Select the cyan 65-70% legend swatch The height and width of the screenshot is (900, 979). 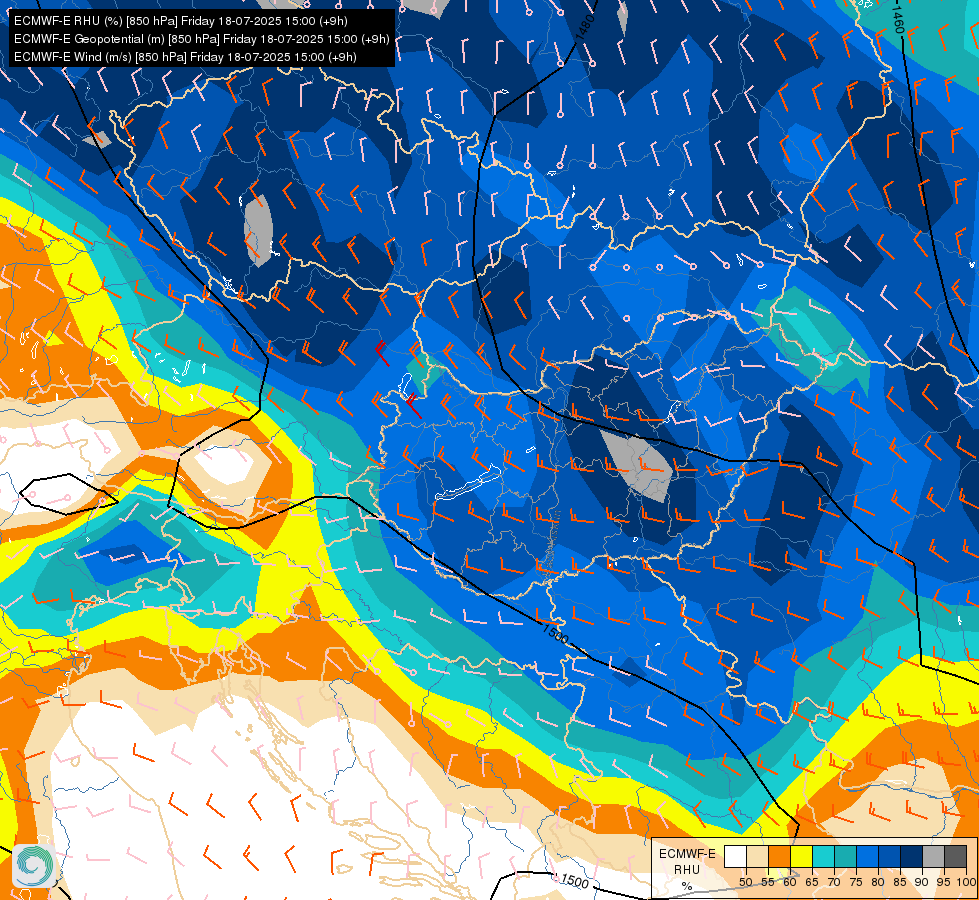(824, 856)
